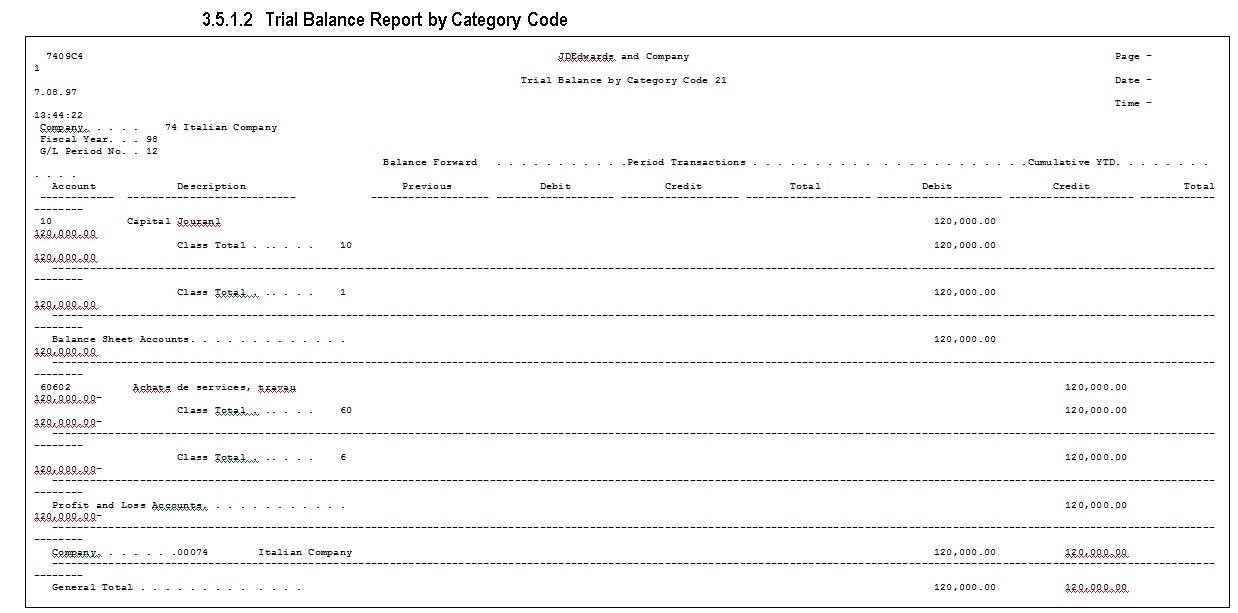The image size is (1238, 613).
Task: Click the "Cumulative YTD" section label
Action: tap(1073, 162)
